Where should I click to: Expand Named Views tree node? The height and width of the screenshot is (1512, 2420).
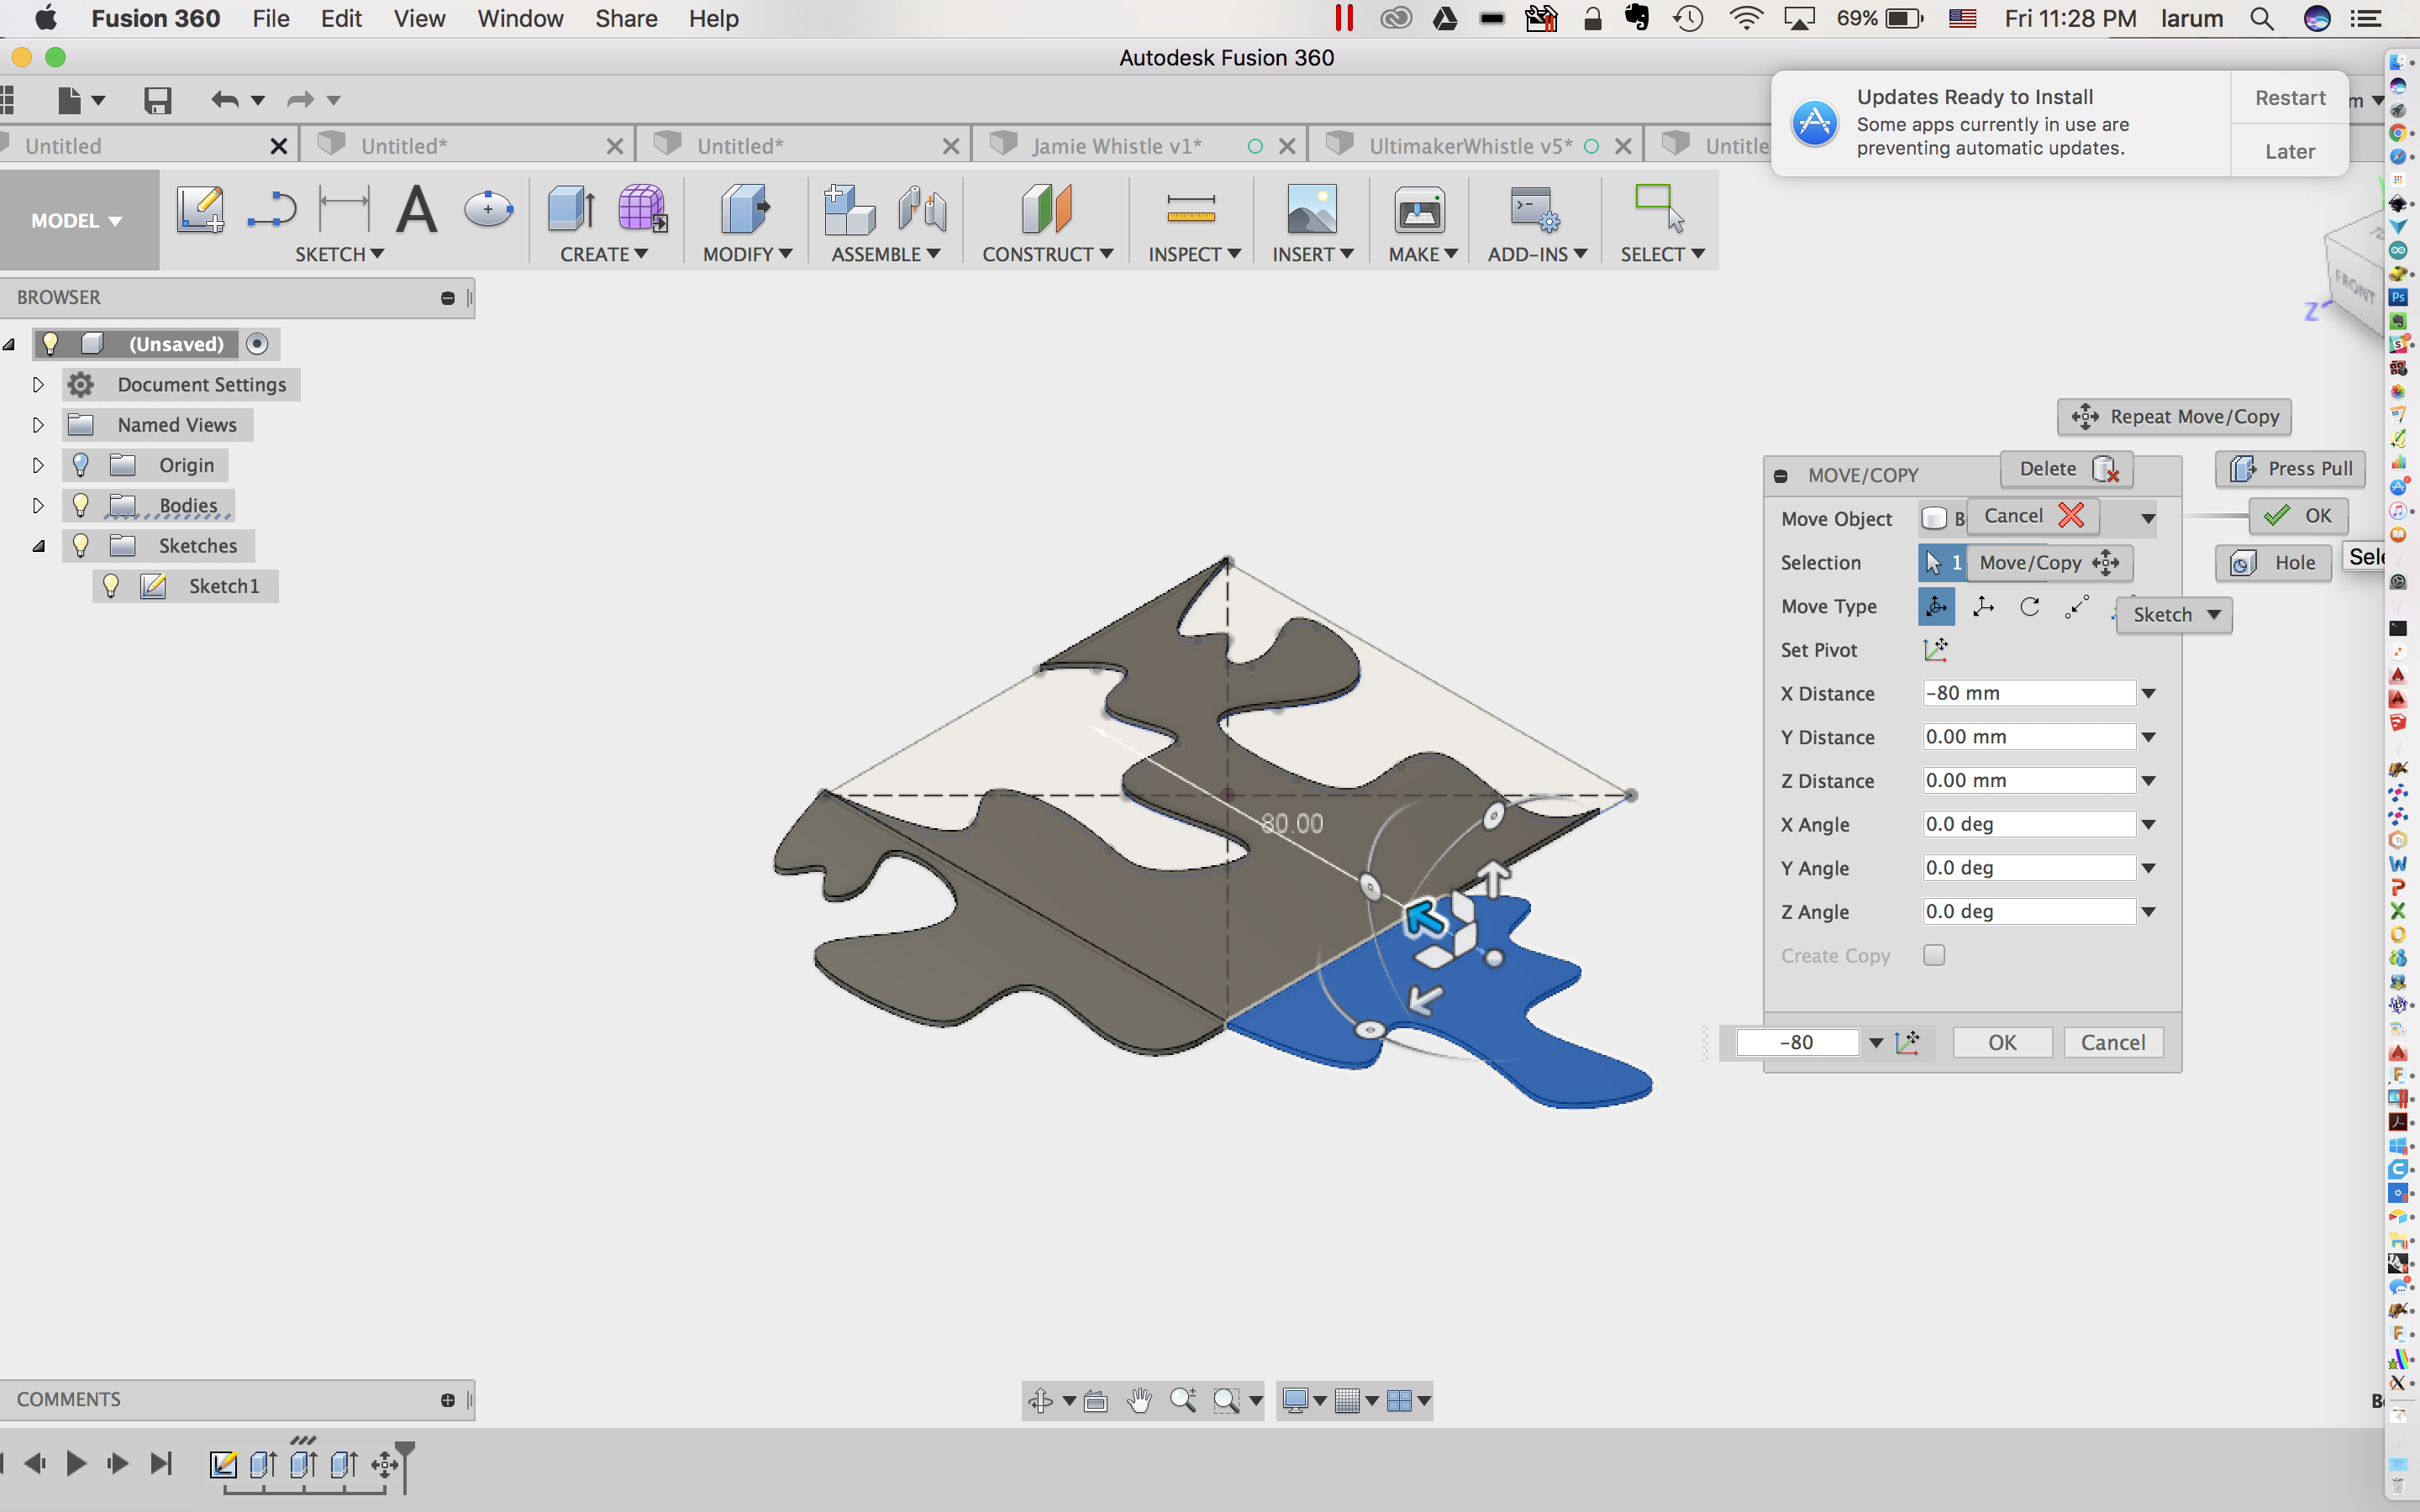[38, 425]
